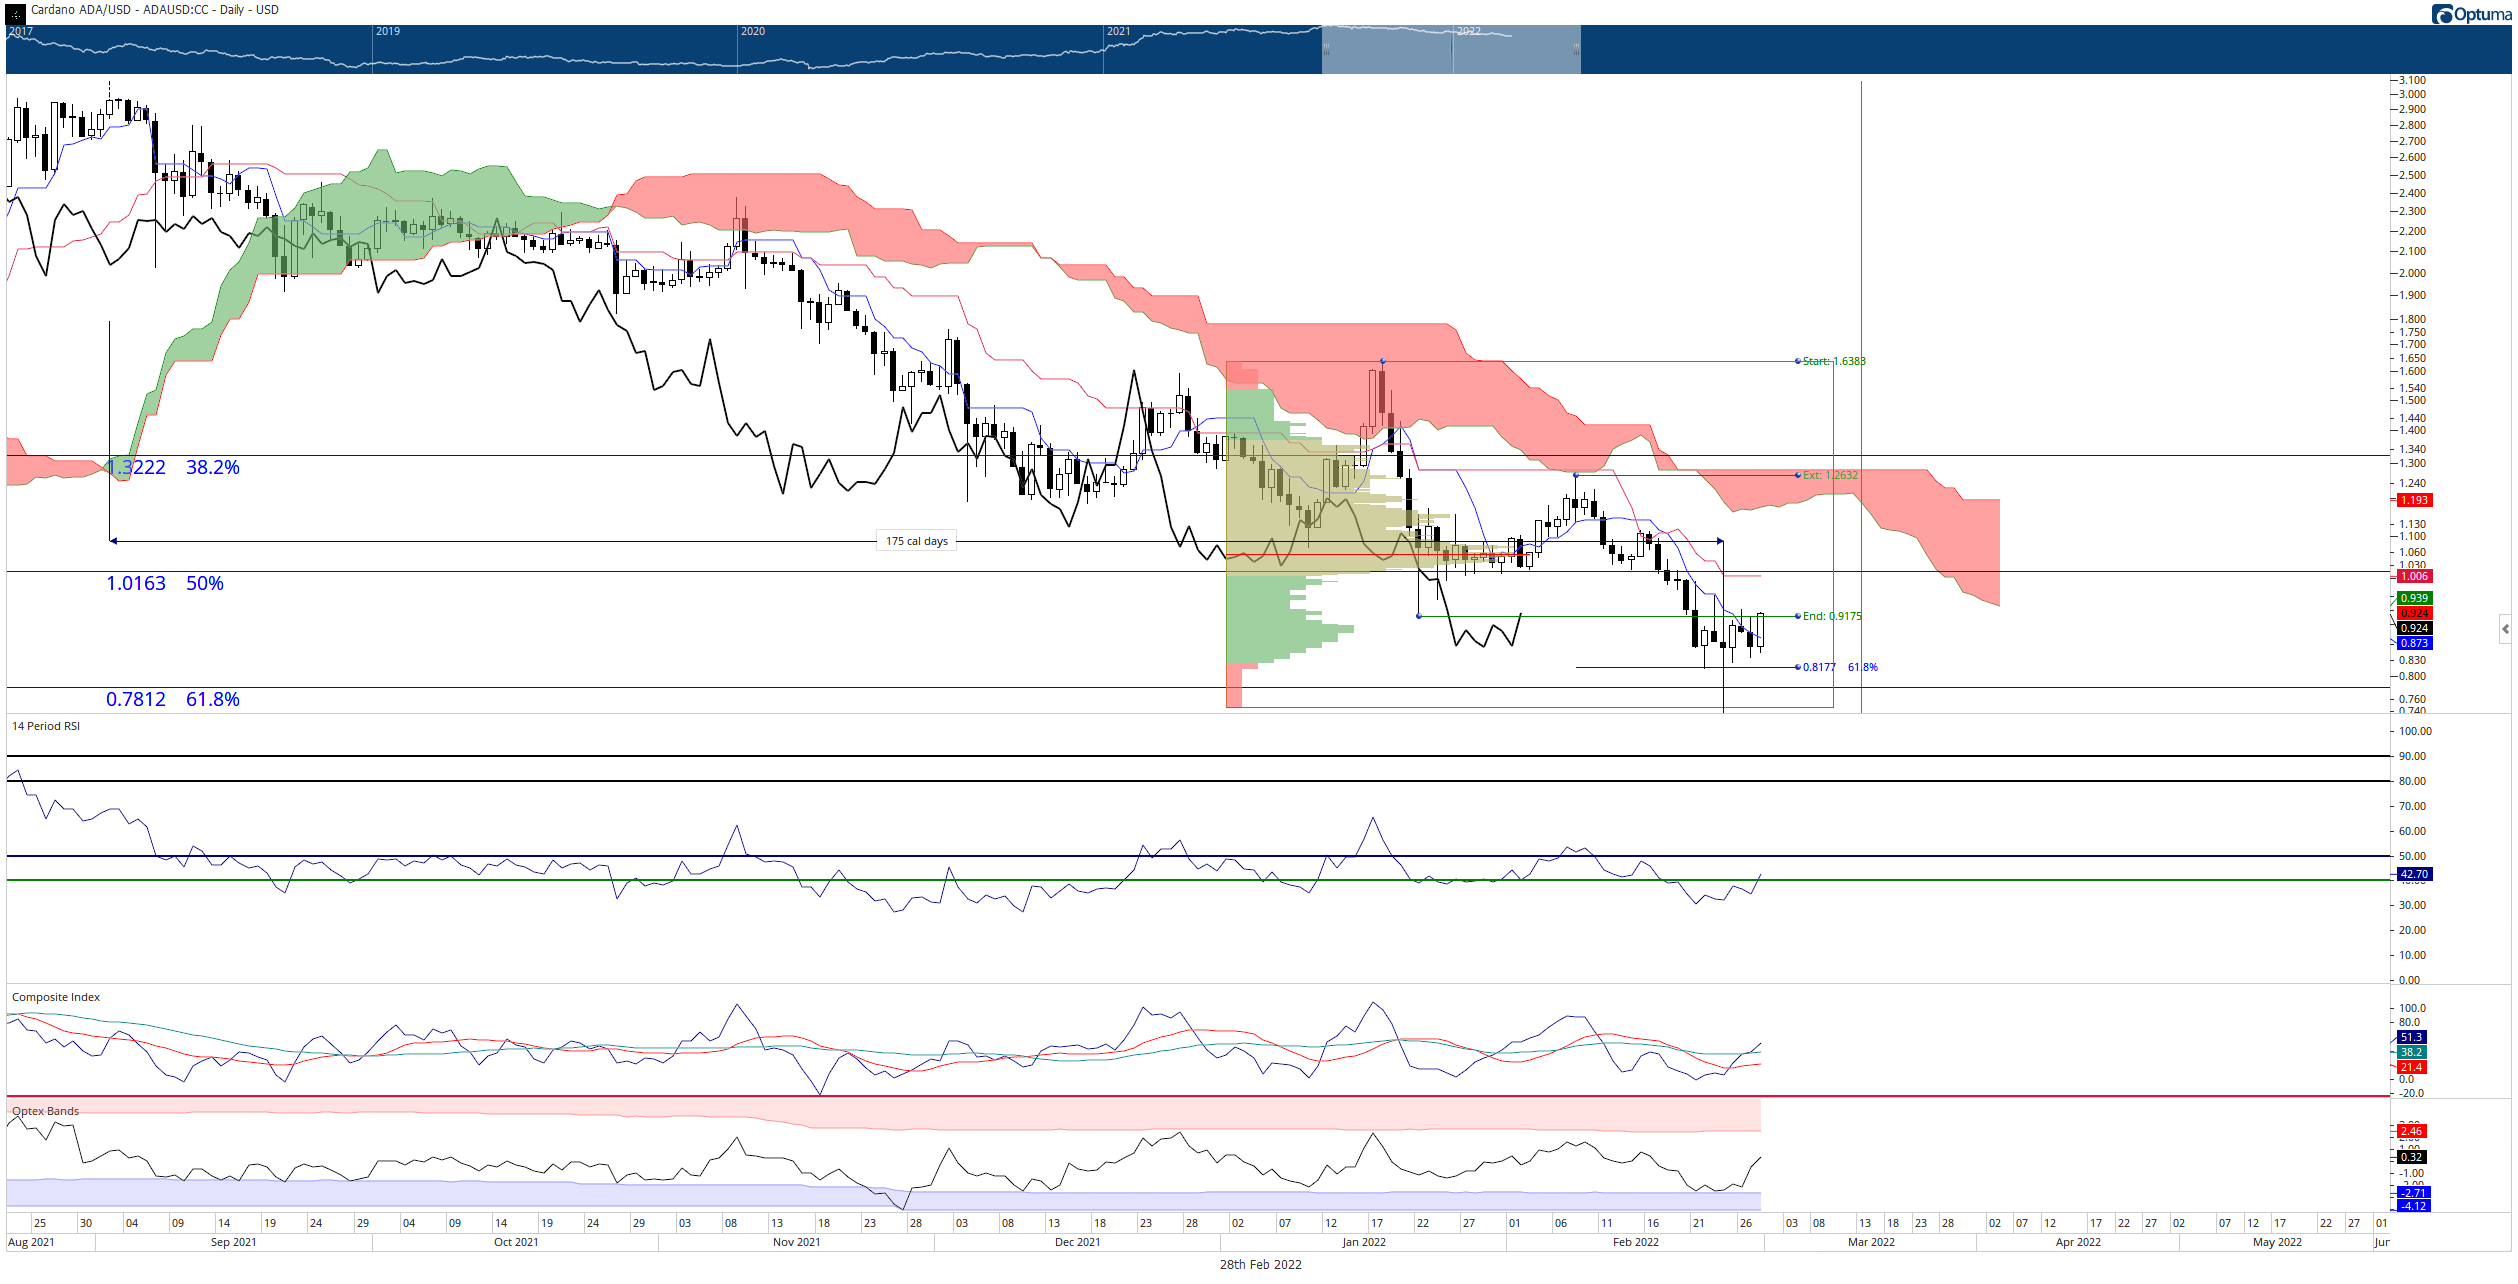Click the red 1.193 price tag

coord(2415,500)
